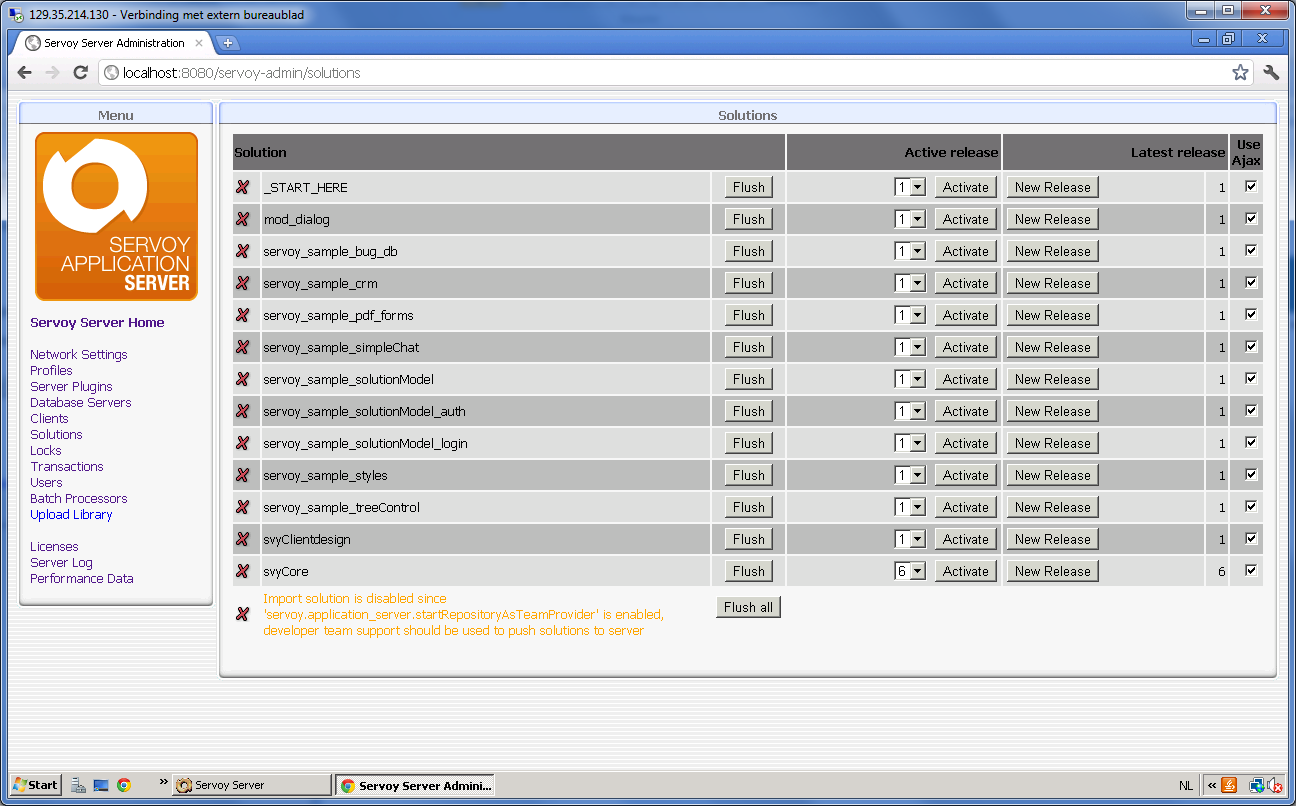
Task: Click red X for servoy_sample_solutionModel_login
Action: 242,443
